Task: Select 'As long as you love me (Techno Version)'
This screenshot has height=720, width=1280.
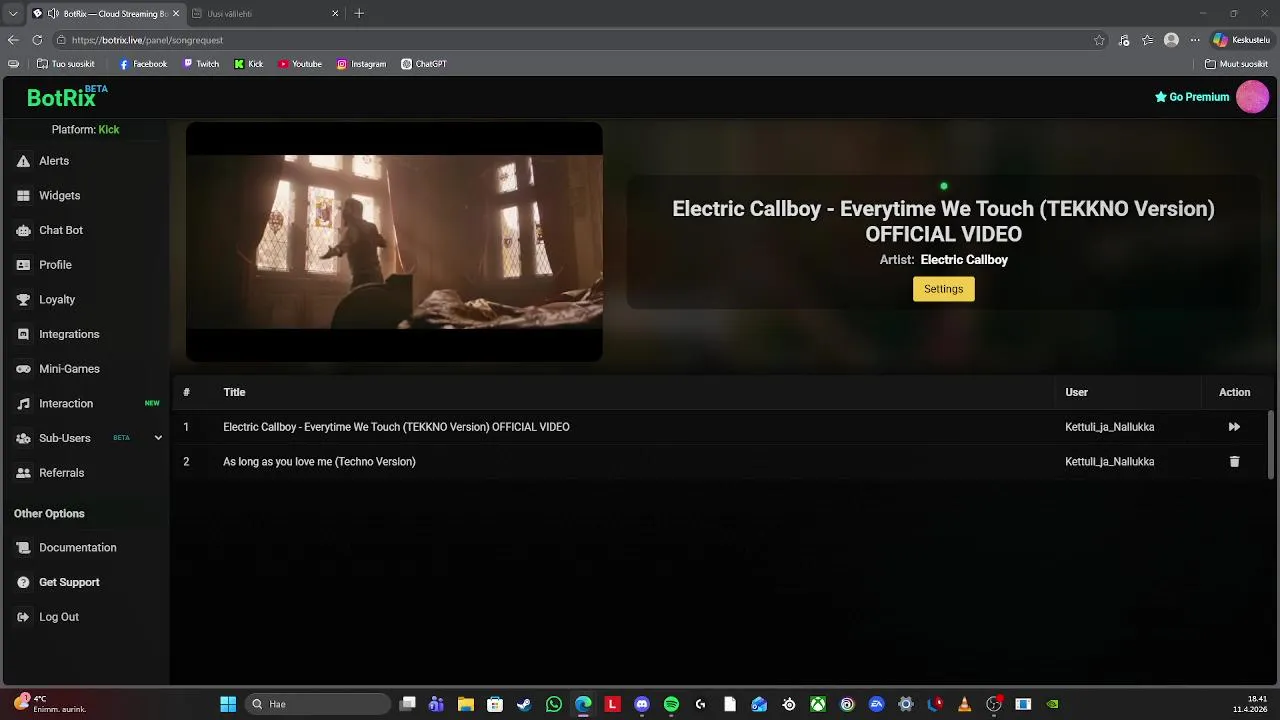Action: [319, 462]
